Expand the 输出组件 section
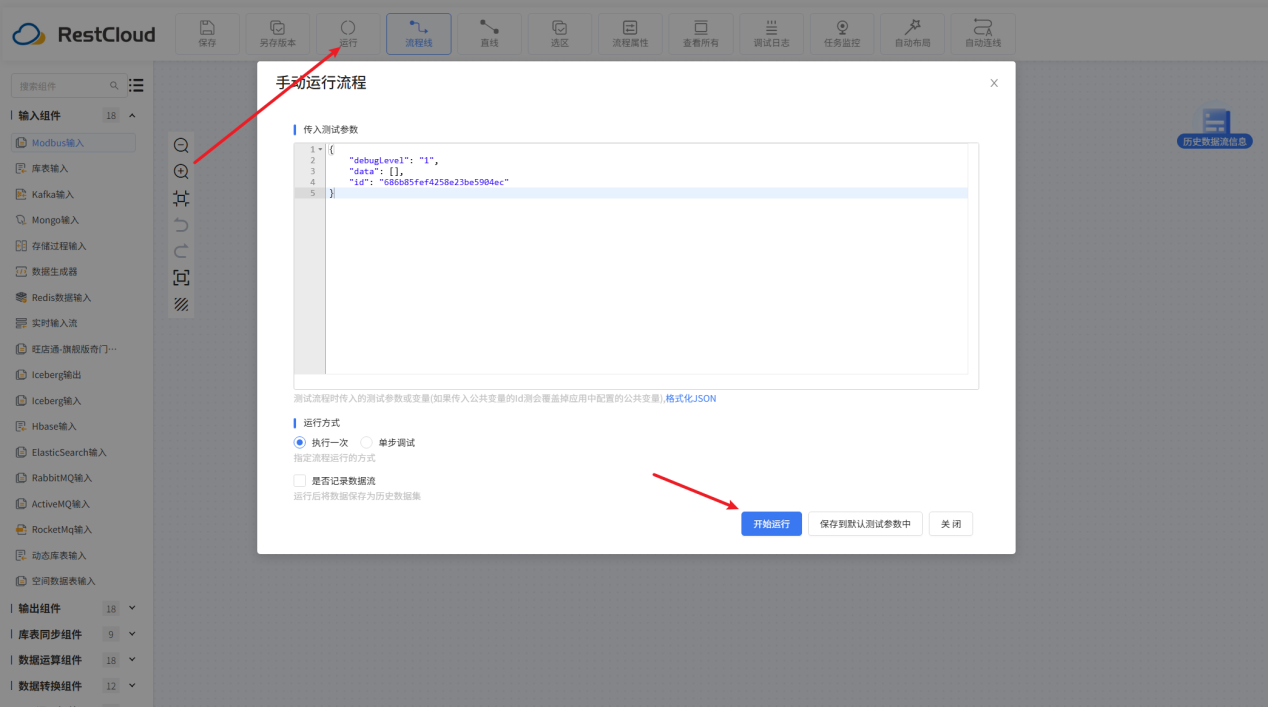The width and height of the screenshot is (1268, 707). point(132,608)
